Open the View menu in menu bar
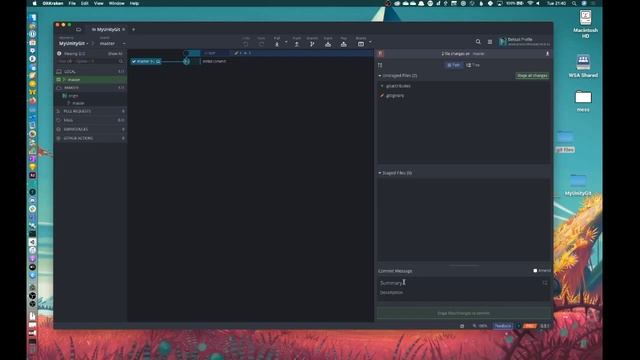 pyautogui.click(x=98, y=3)
